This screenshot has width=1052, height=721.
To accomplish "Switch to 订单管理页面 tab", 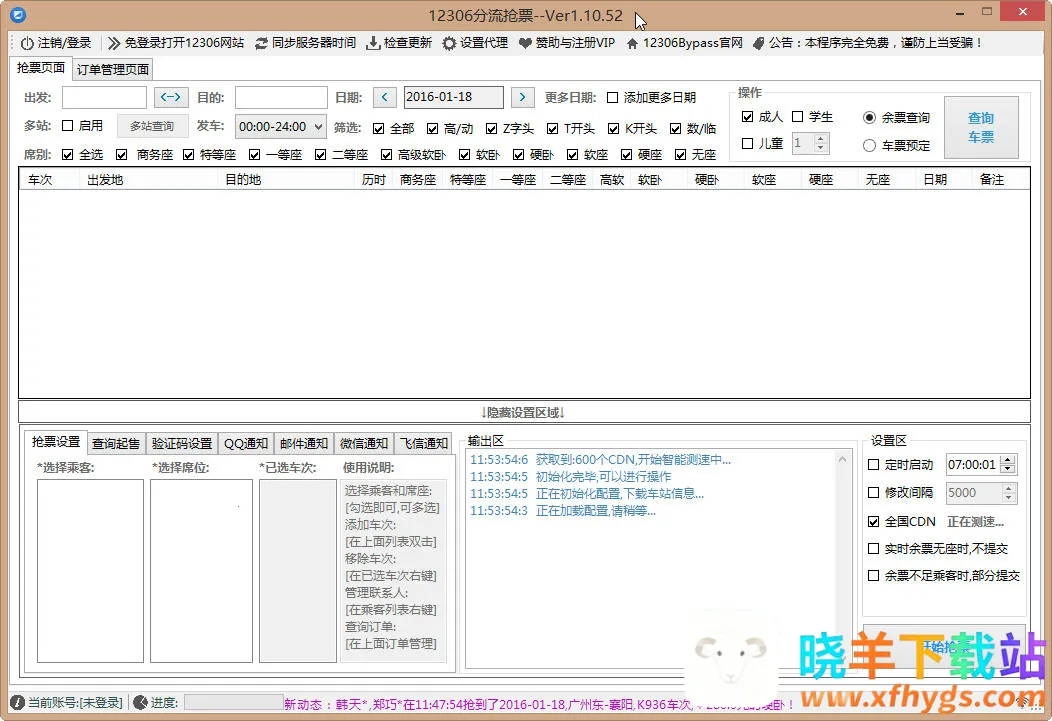I will (x=112, y=69).
